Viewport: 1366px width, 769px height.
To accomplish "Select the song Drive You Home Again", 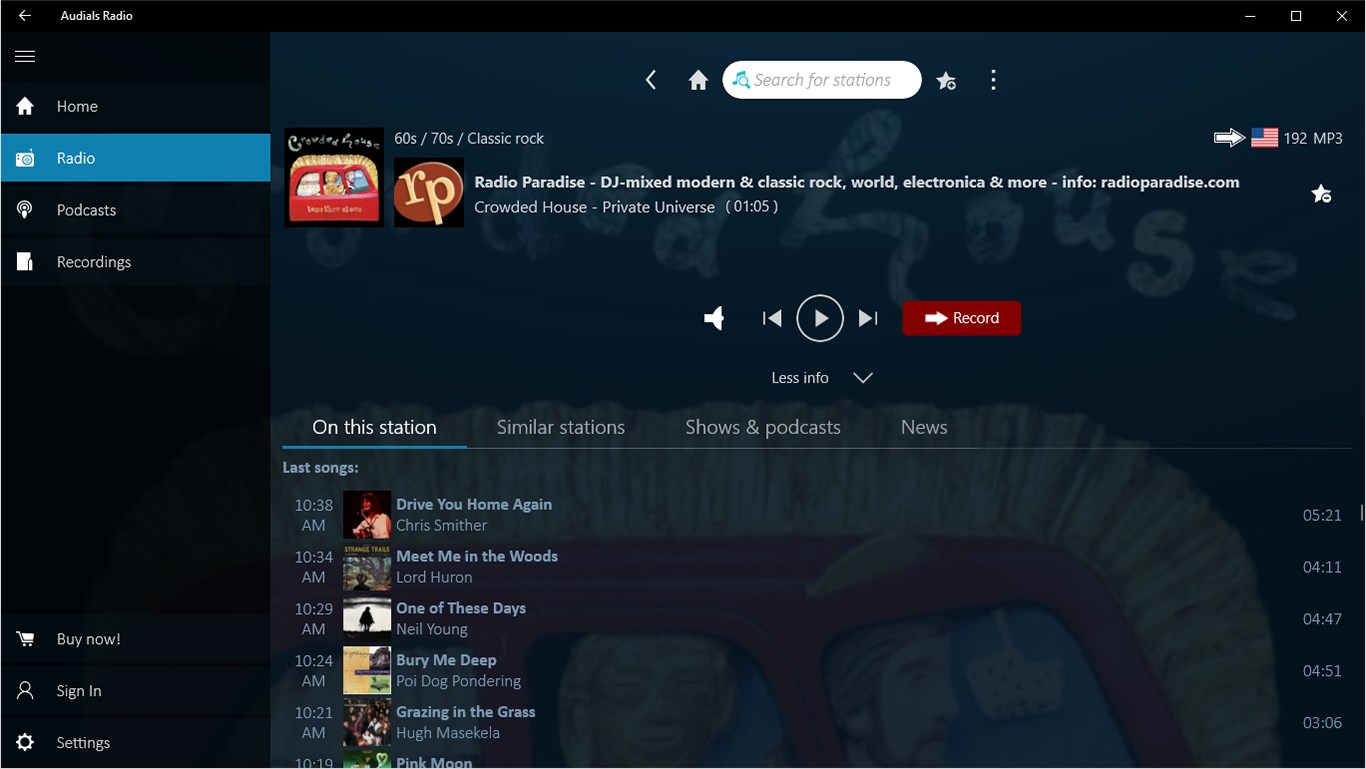I will click(x=474, y=504).
